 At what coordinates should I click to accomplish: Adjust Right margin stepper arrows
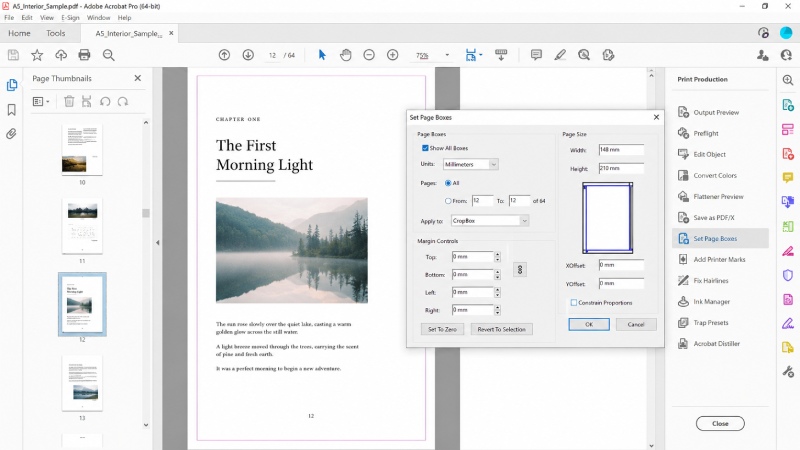pos(497,310)
